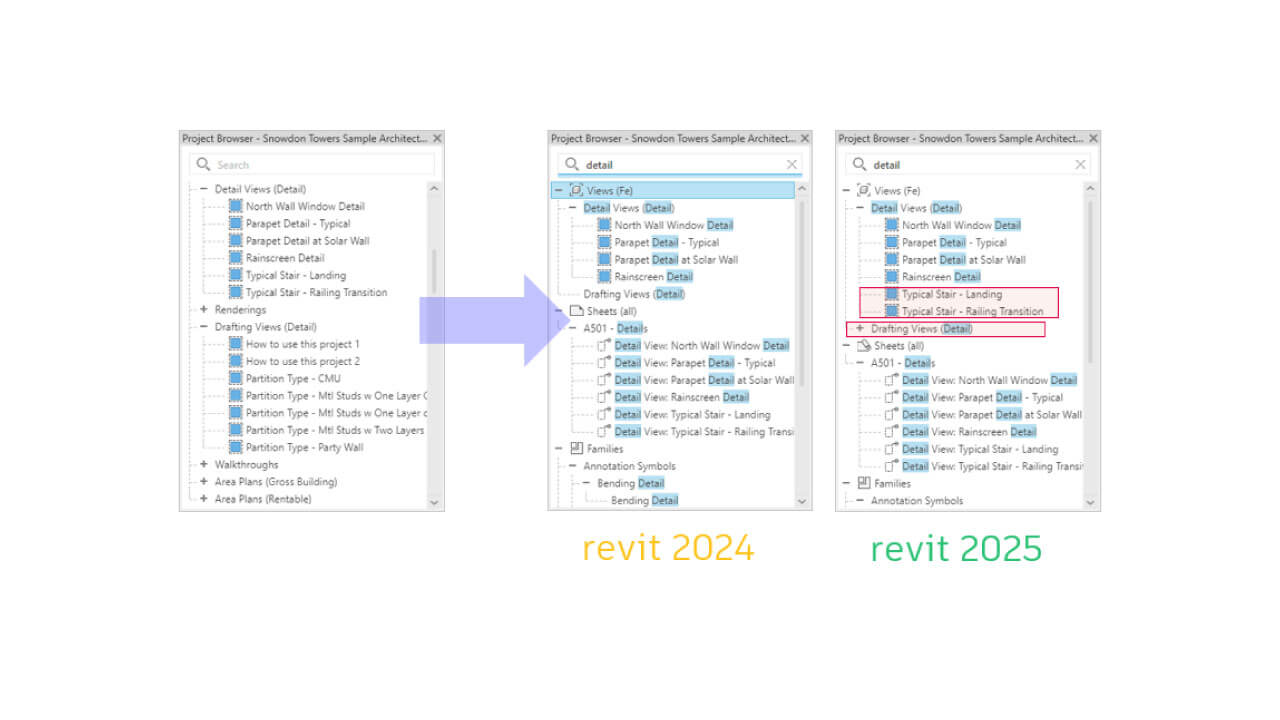Click scroll-down arrow in Revit 2025 panel

tap(1090, 502)
